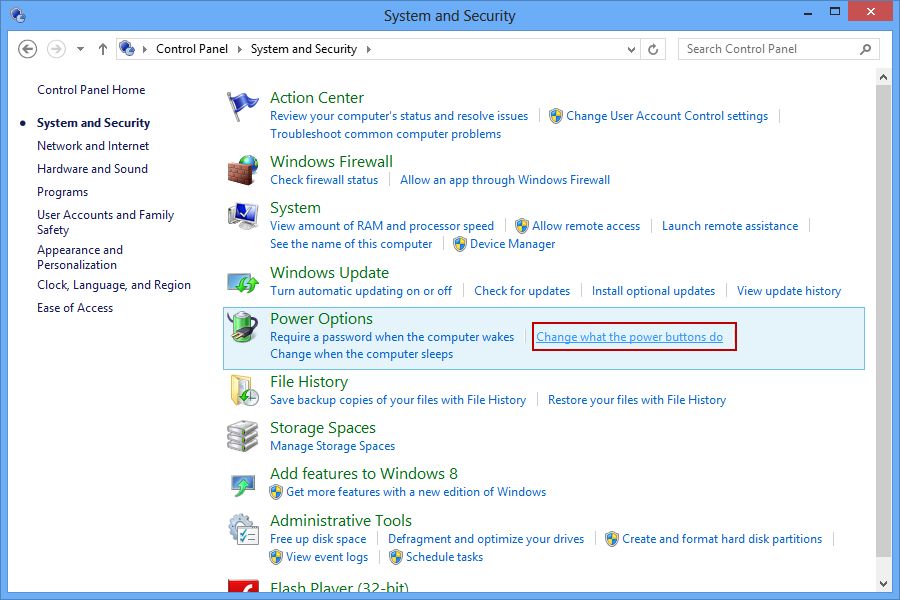Open the recent locations dropdown arrow
Viewport: 900px width, 600px height.
(80, 49)
